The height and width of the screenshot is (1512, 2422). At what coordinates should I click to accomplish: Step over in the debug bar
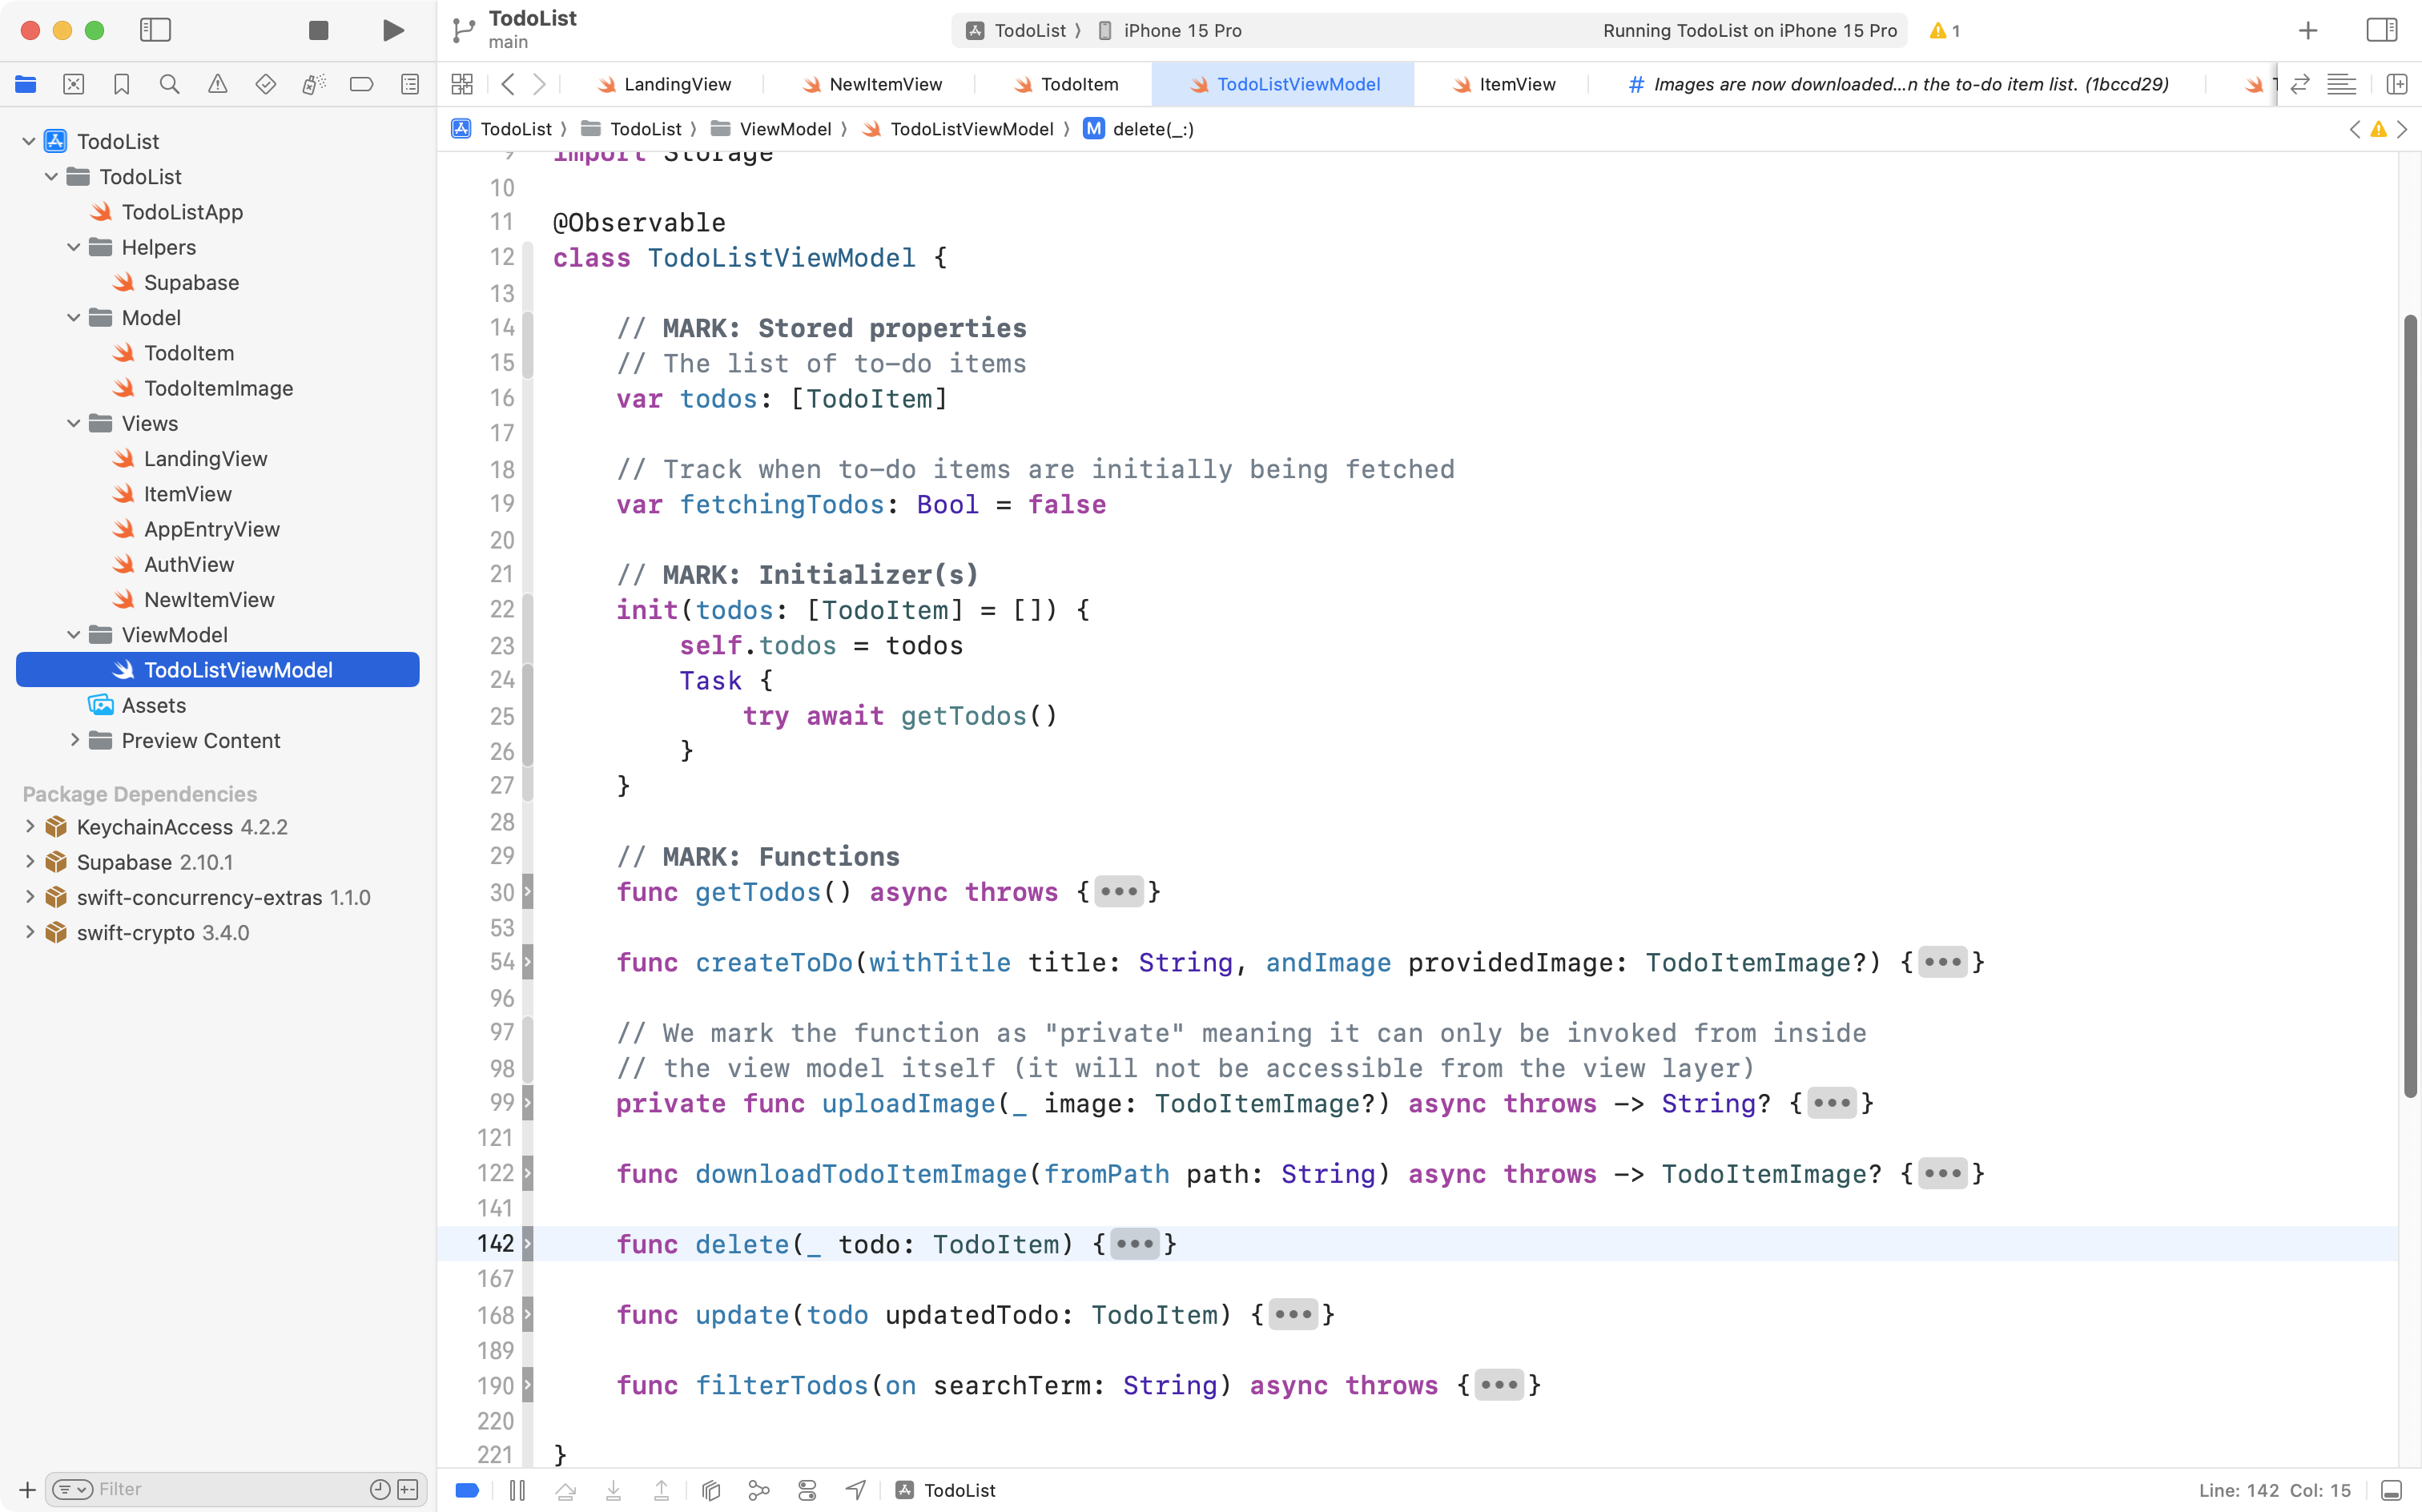point(565,1490)
